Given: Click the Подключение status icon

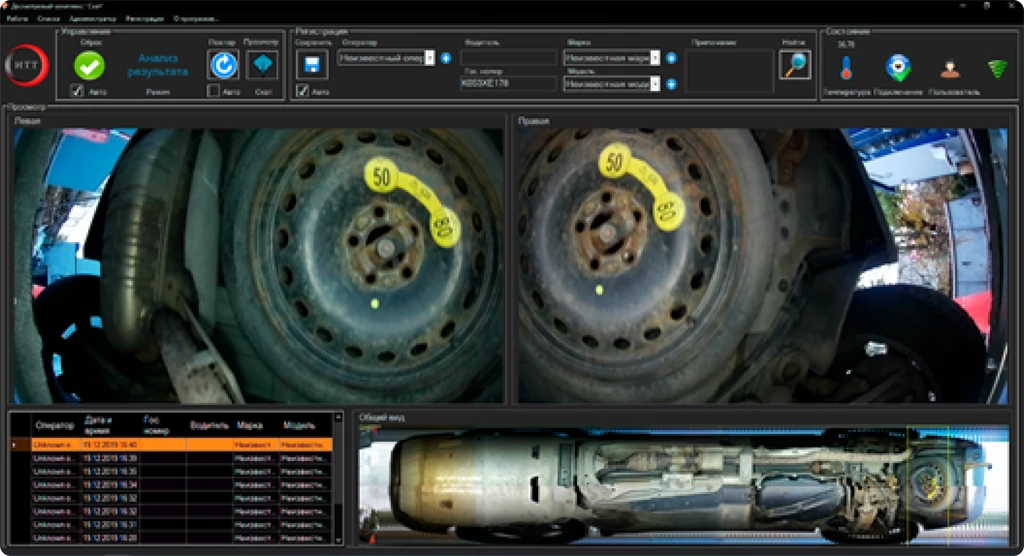Looking at the screenshot, I should pos(897,68).
